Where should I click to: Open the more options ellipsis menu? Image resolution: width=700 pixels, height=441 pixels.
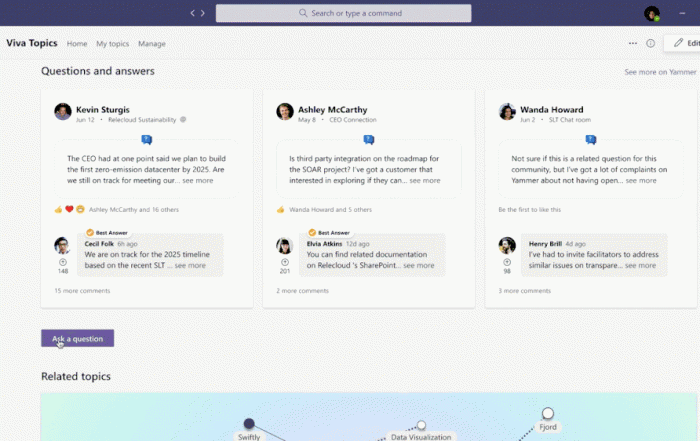[x=633, y=43]
